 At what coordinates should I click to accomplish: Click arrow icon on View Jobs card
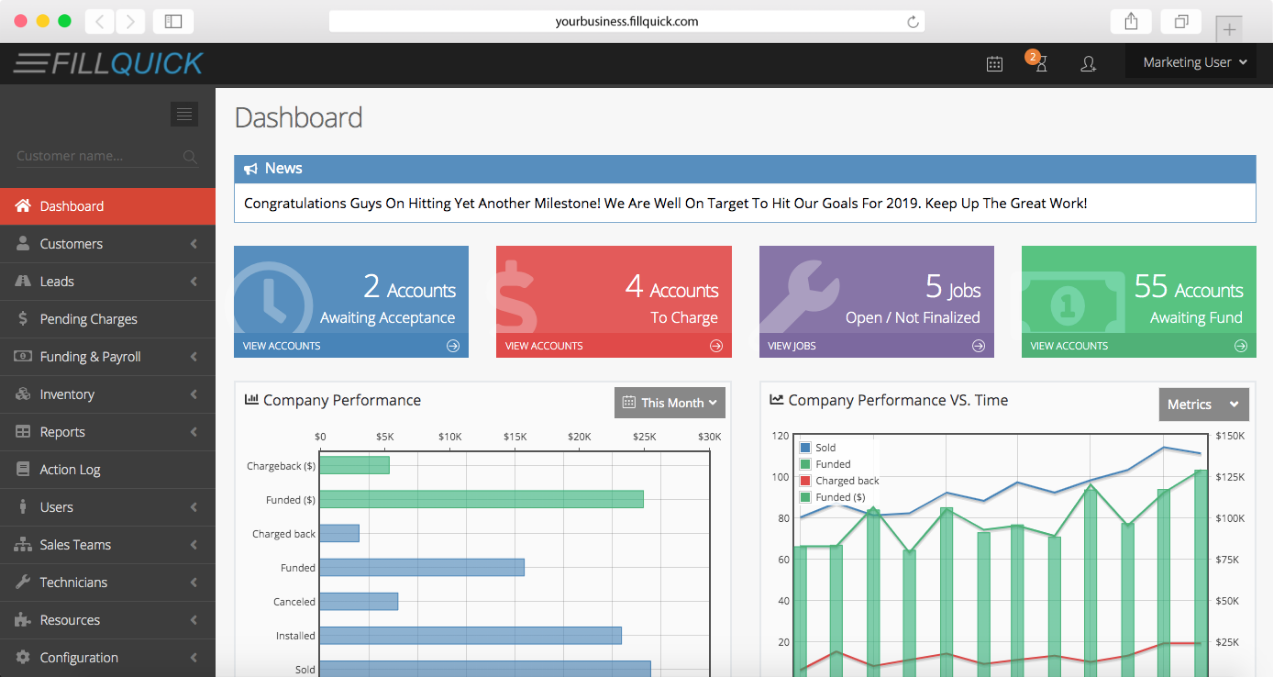coord(978,346)
